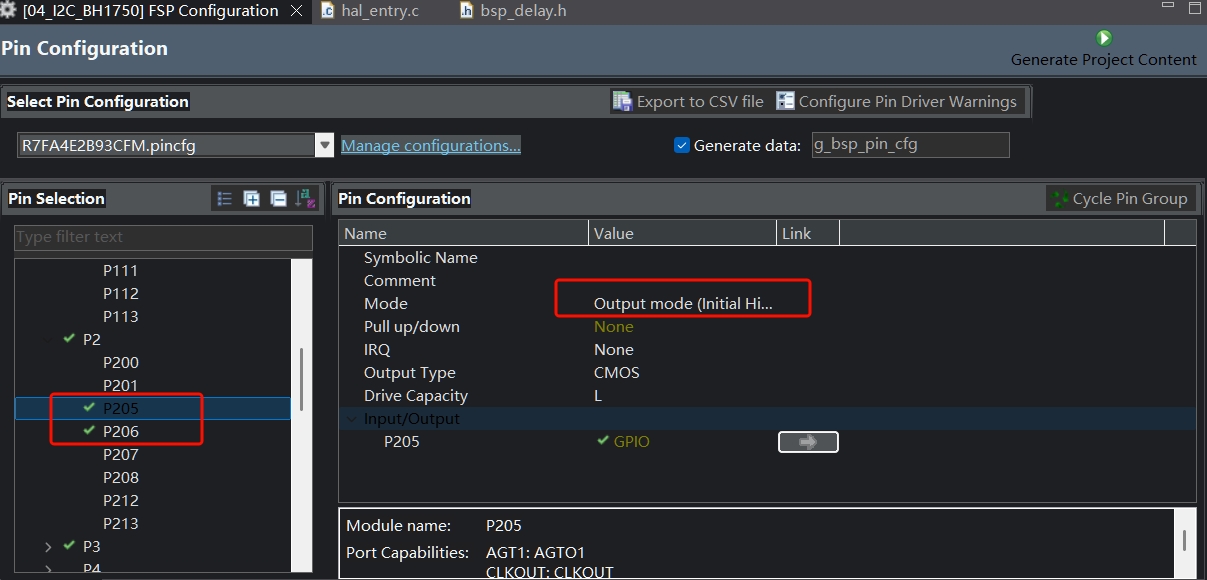Viewport: 1207px width, 580px height.
Task: Open Configure Pin Driver Warnings
Action: (896, 101)
